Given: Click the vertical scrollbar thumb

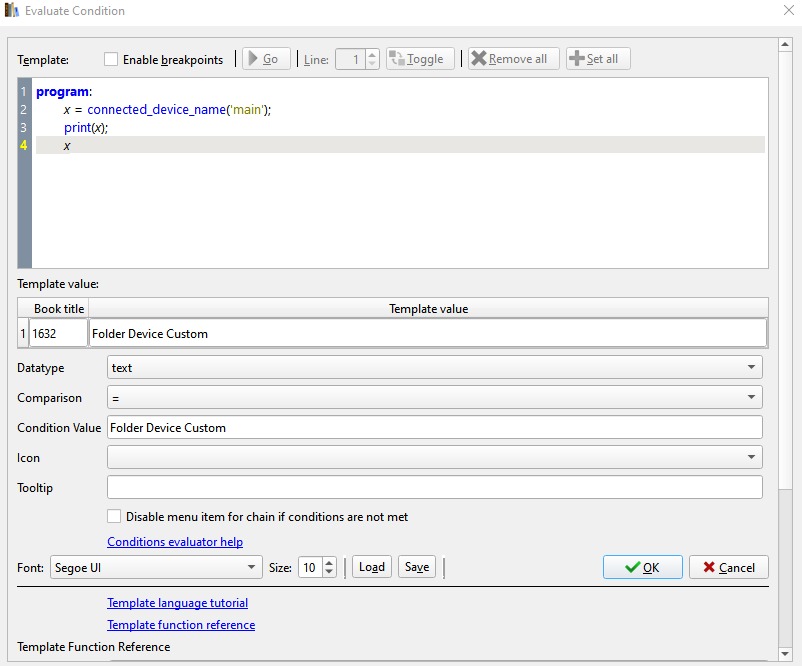Looking at the screenshot, I should [785, 270].
